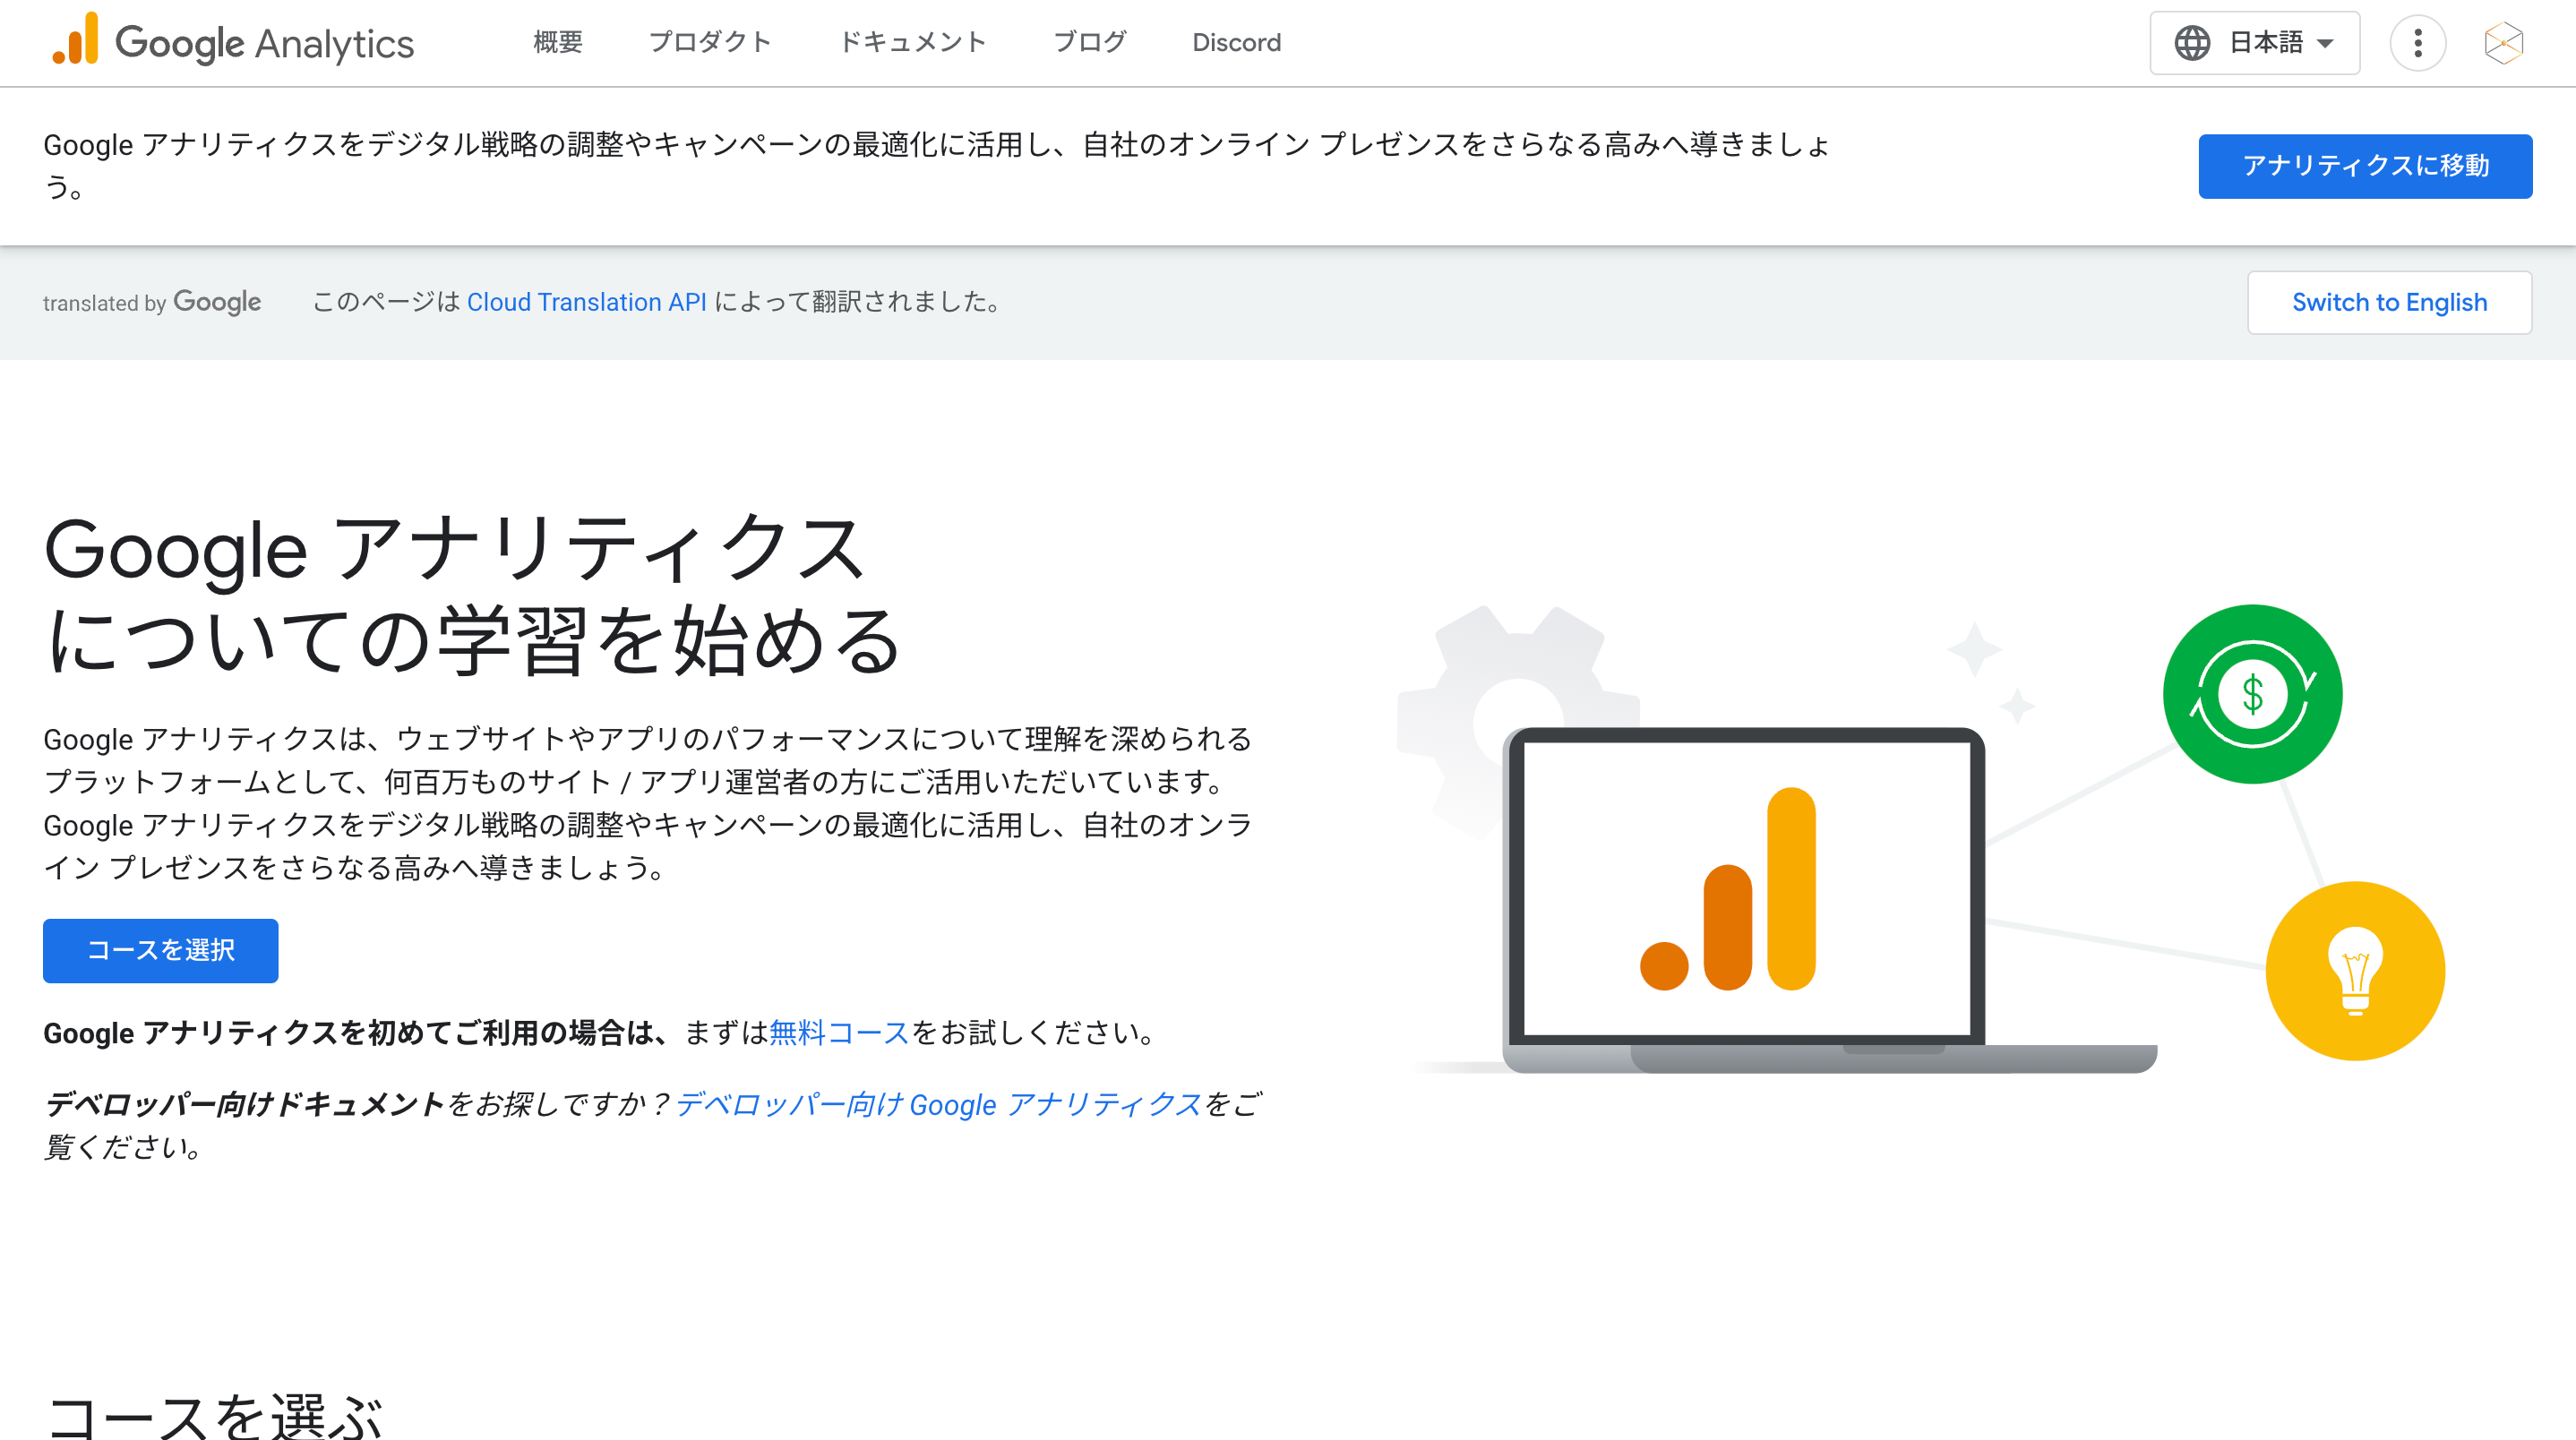Expand the 日本語 language dropdown

coord(2254,43)
